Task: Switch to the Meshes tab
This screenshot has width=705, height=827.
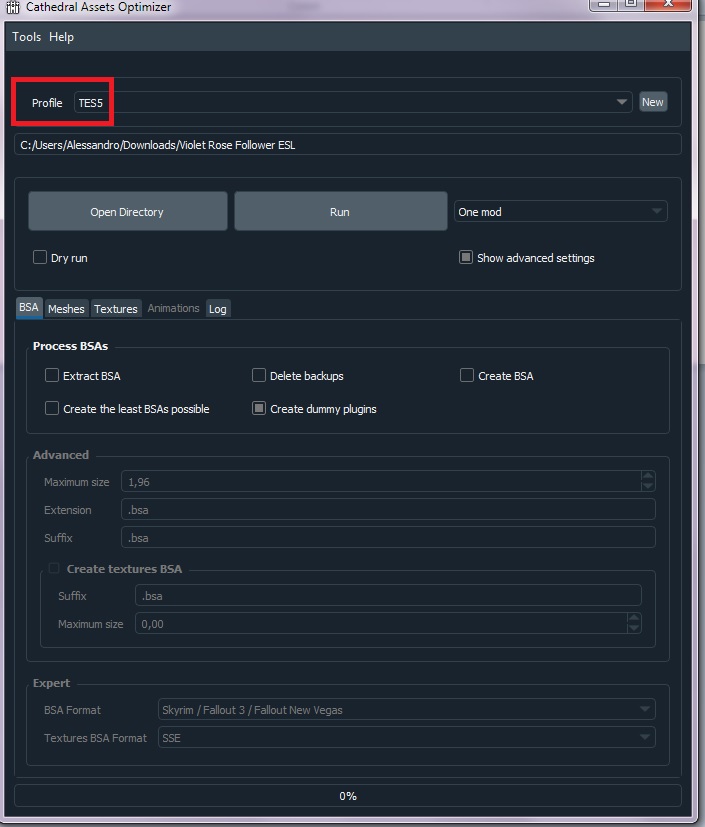Action: [66, 309]
